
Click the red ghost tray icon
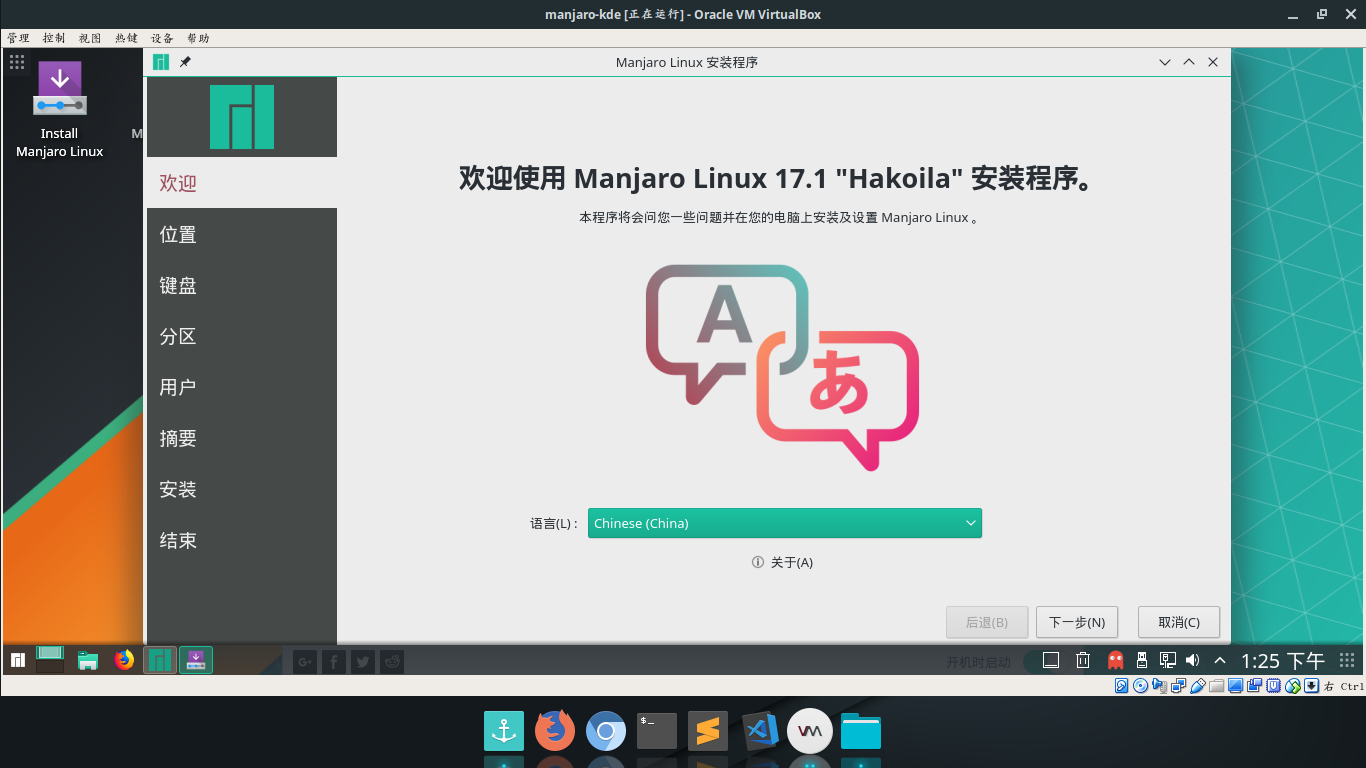point(1115,660)
